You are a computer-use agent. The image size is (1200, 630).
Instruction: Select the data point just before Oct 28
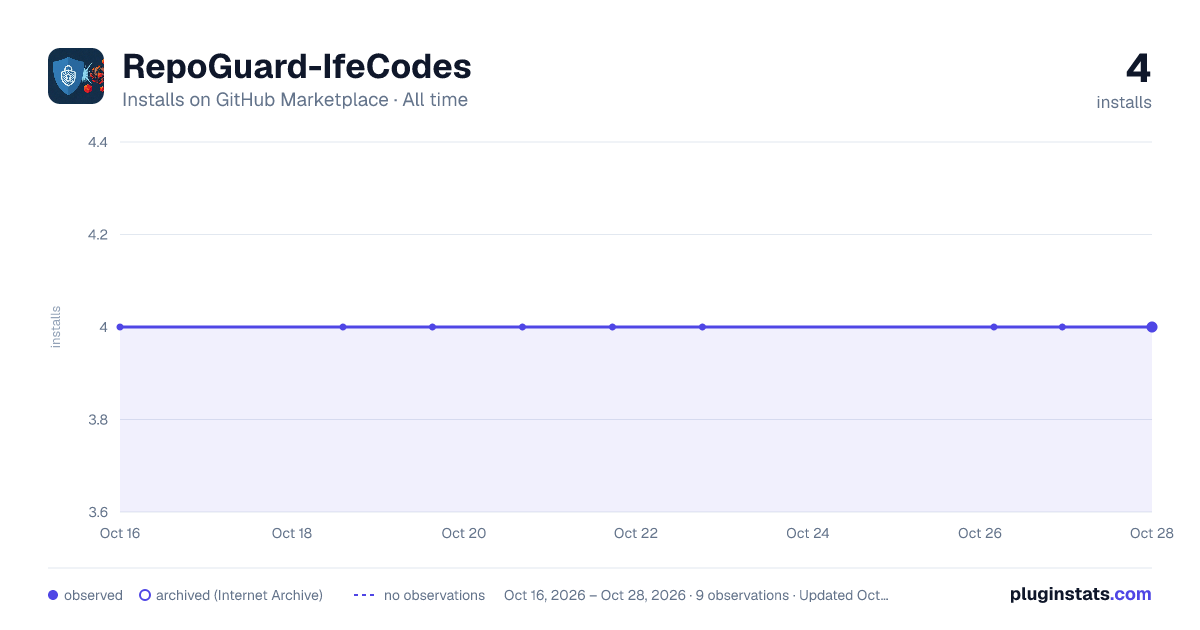click(x=1062, y=327)
